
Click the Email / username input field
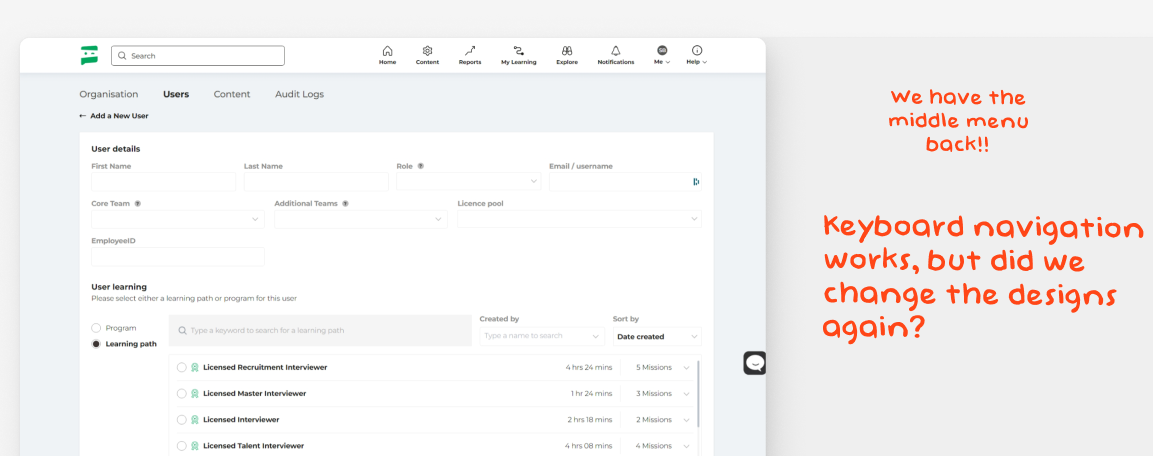click(625, 182)
